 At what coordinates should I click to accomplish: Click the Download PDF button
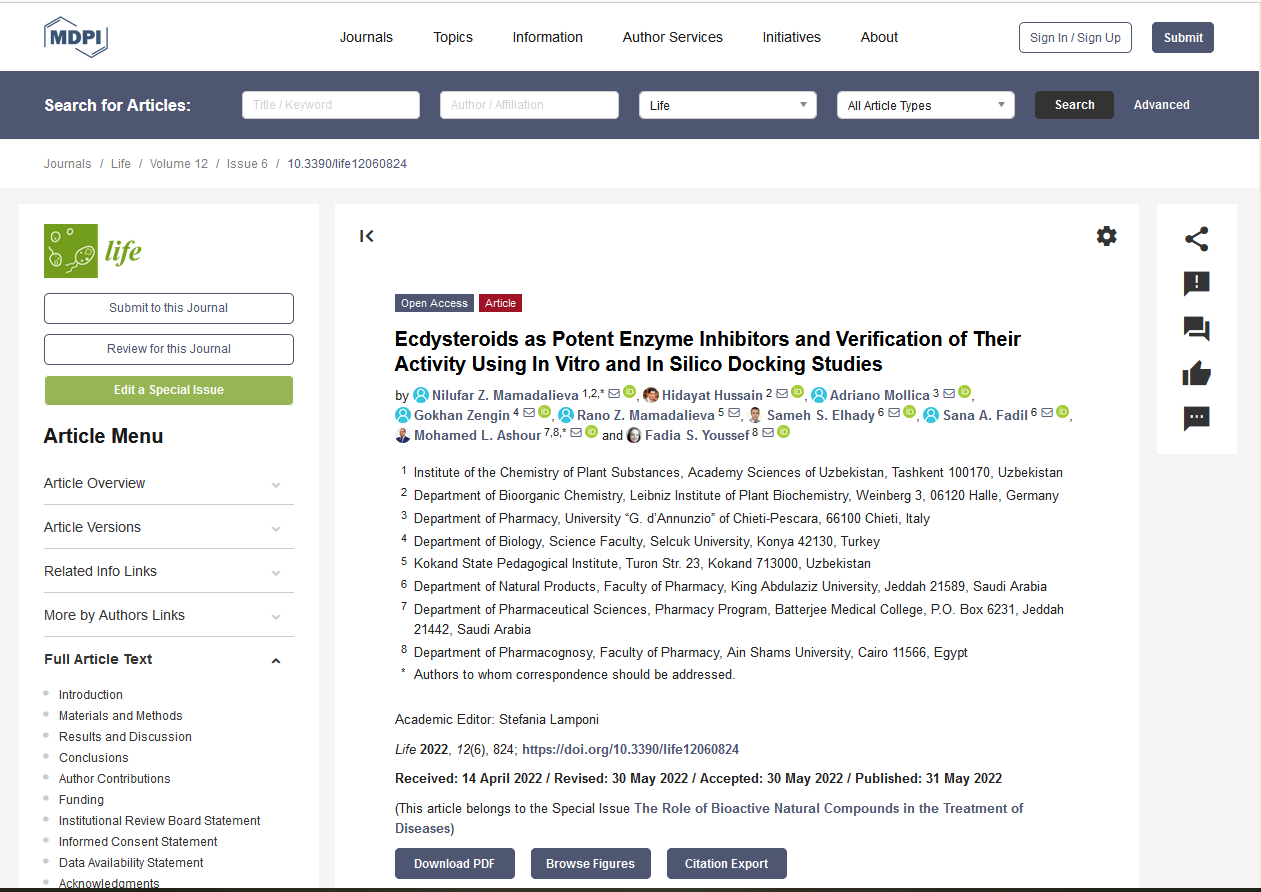[x=455, y=864]
